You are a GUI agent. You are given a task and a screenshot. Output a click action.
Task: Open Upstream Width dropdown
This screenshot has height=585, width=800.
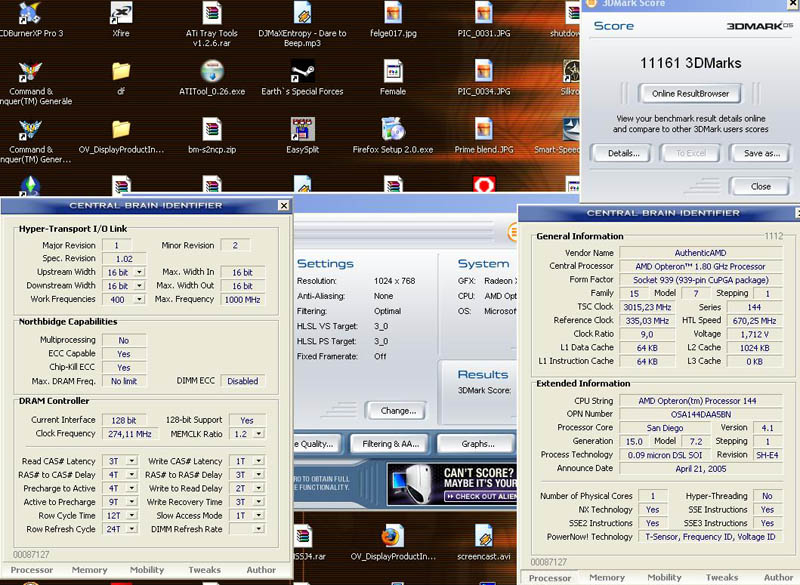click(139, 272)
